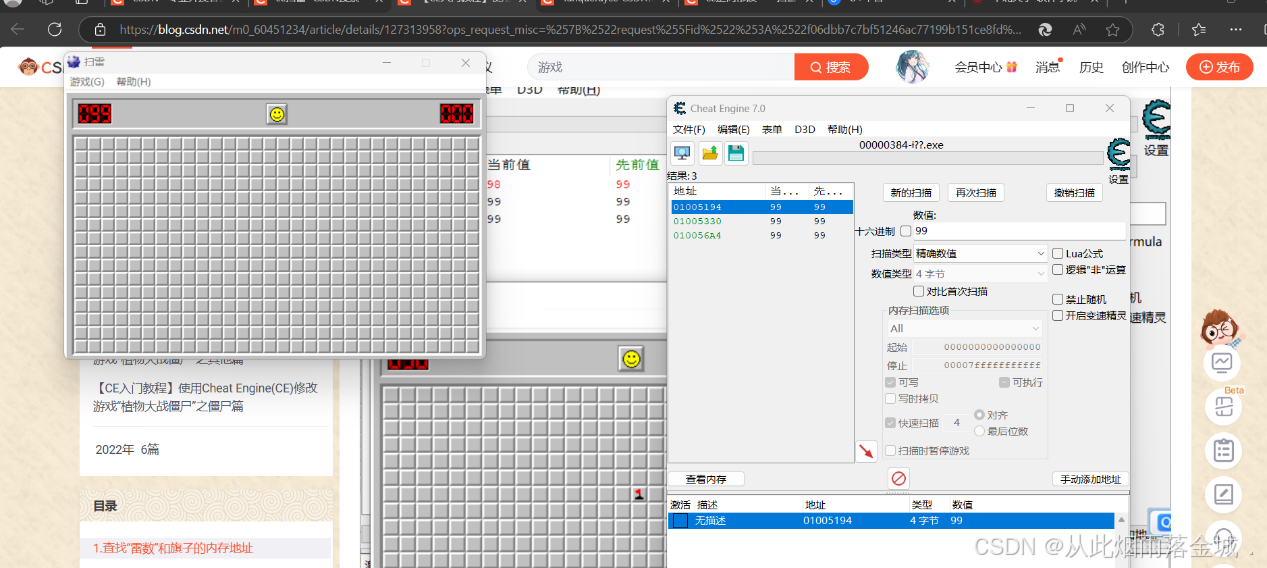Viewport: 1267px width, 568px height.
Task: Open the D3D menu in Cheat Engine
Action: coord(805,129)
